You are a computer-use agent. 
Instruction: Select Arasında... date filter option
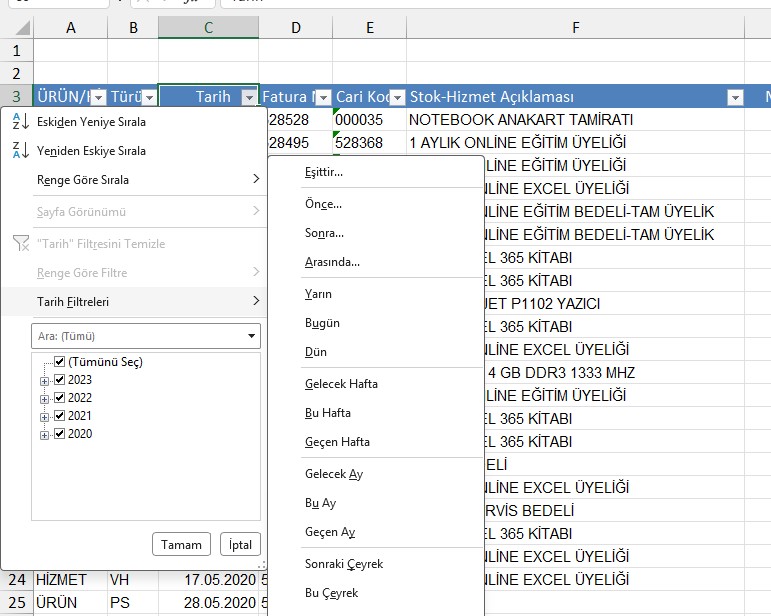pos(332,262)
